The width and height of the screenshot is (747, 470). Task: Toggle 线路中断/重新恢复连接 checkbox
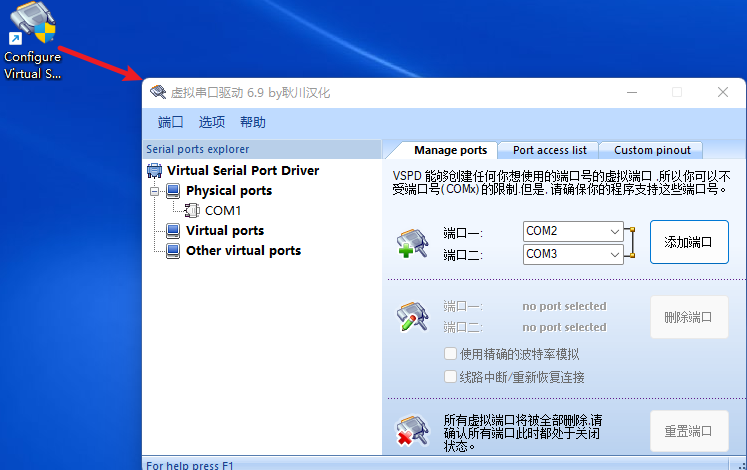click(451, 377)
